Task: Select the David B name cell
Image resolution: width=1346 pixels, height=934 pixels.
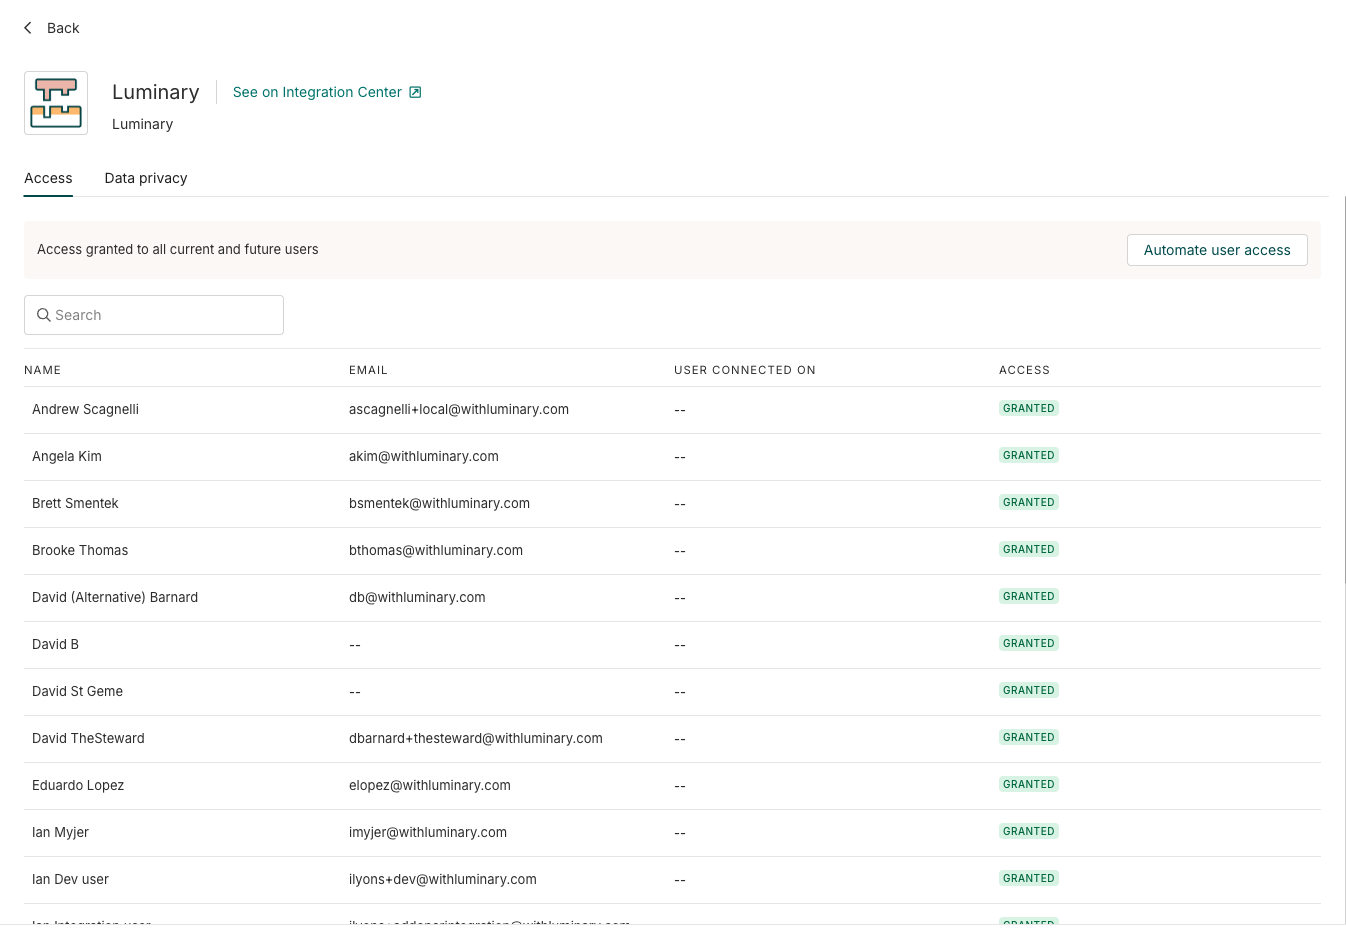Action: pyautogui.click(x=55, y=644)
